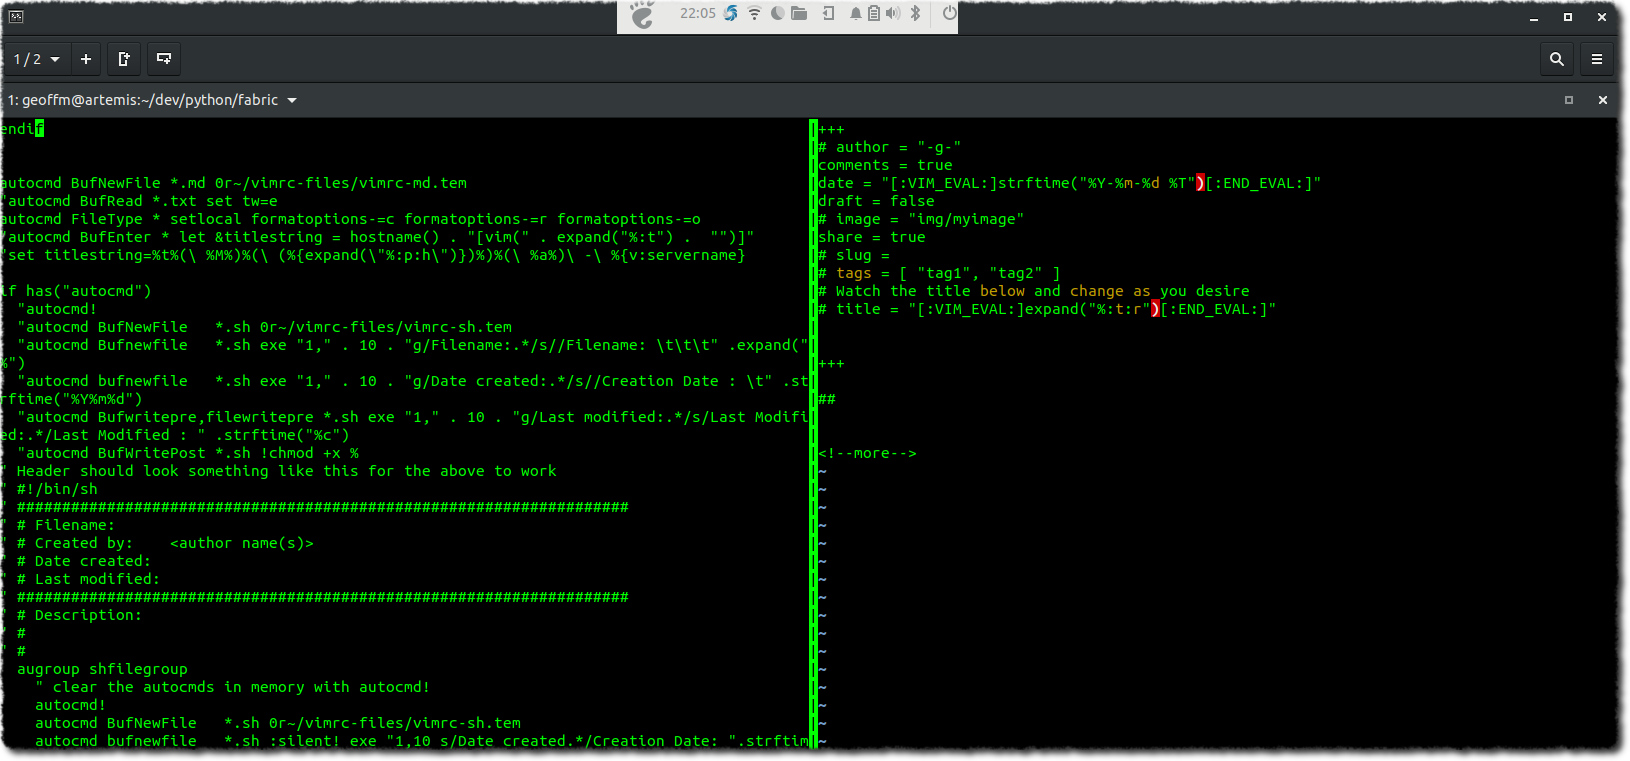
Task: Click '# slug =' line
Action: click(854, 255)
